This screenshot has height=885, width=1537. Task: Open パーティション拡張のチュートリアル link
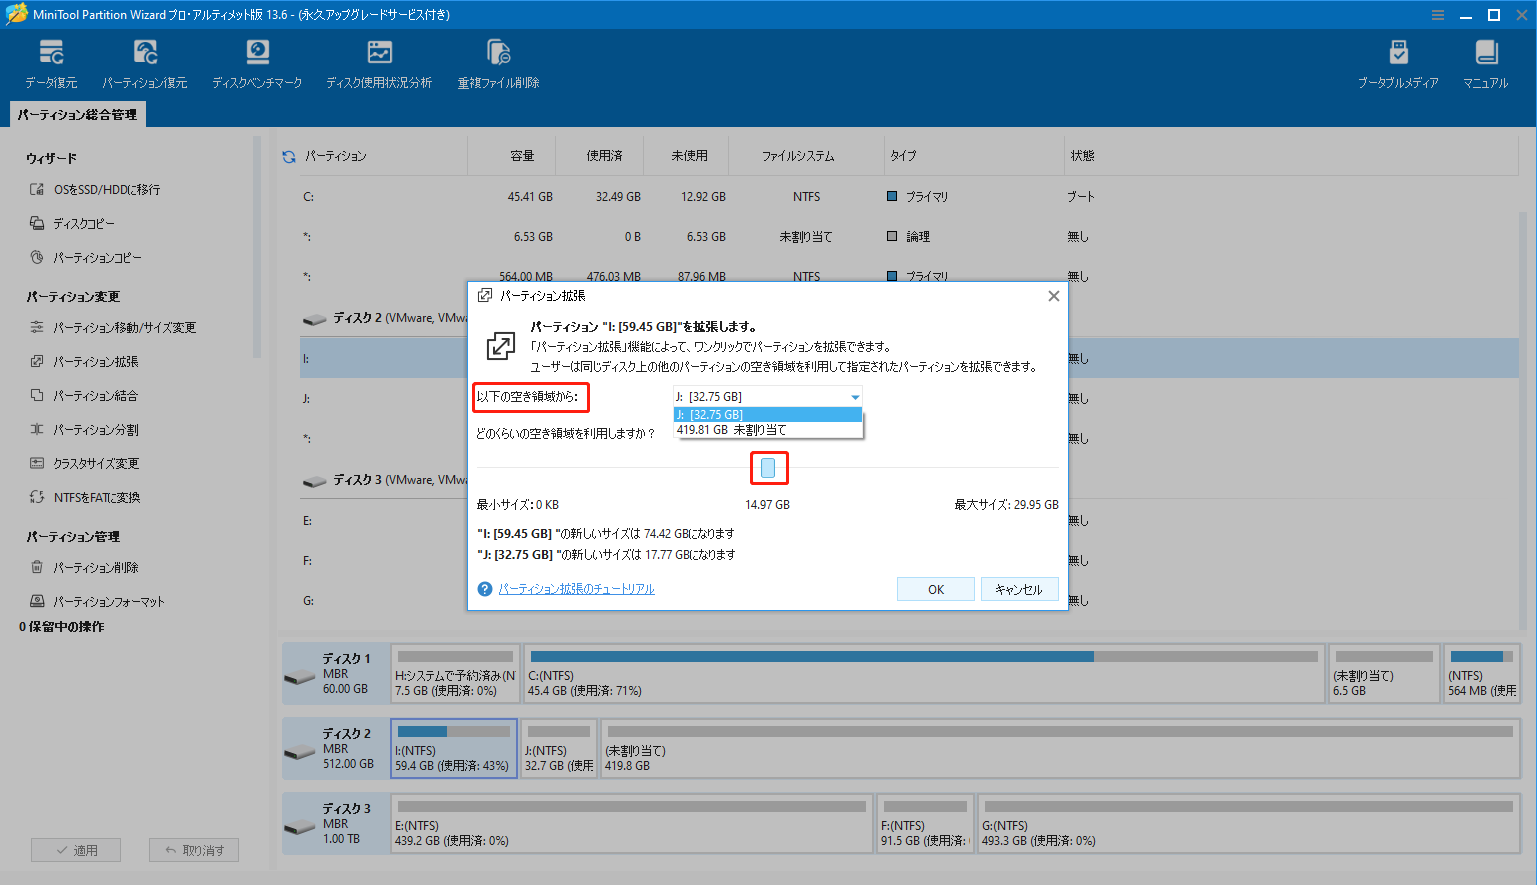pyautogui.click(x=577, y=589)
